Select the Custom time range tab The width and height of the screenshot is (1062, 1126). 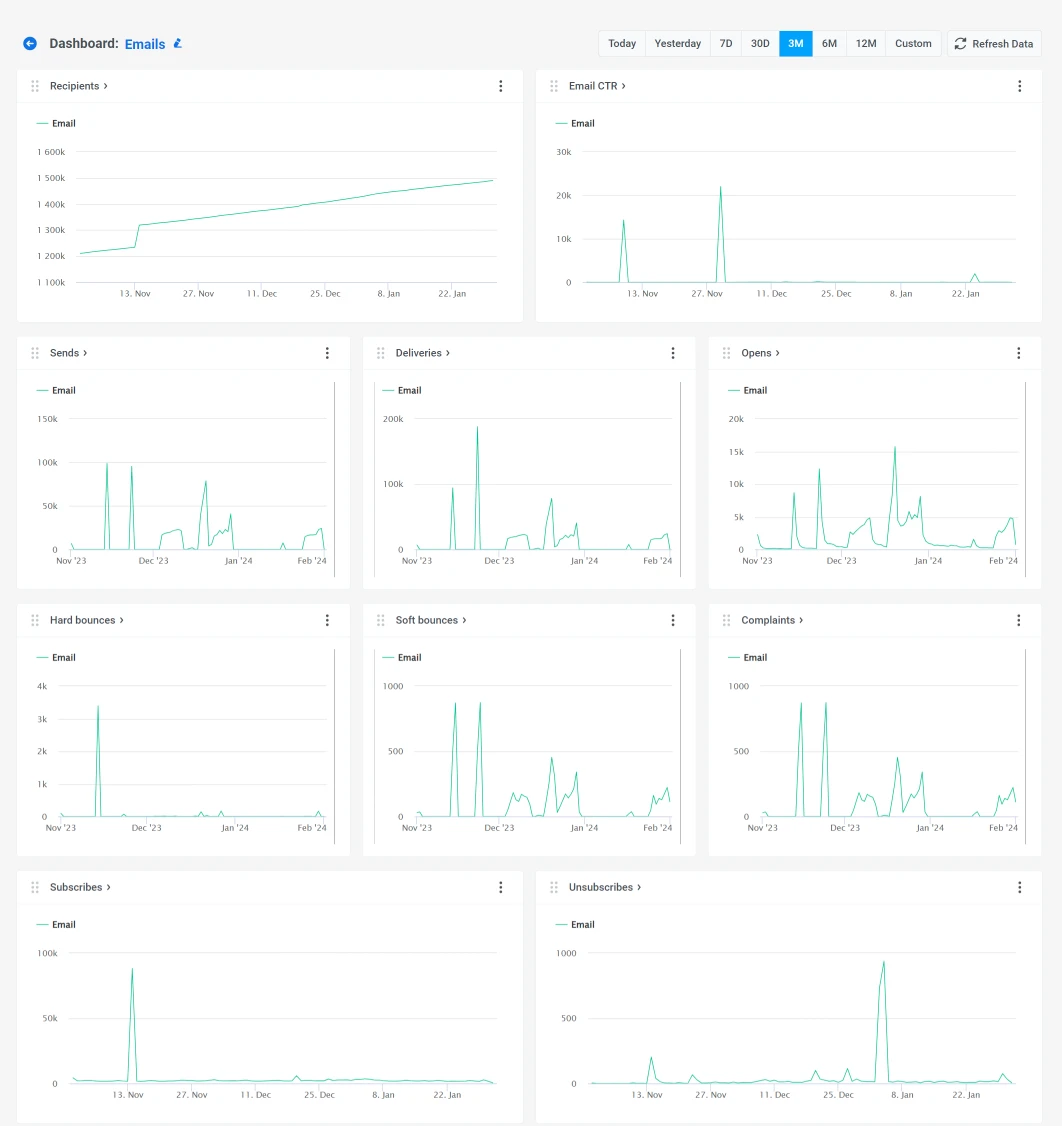click(x=913, y=43)
